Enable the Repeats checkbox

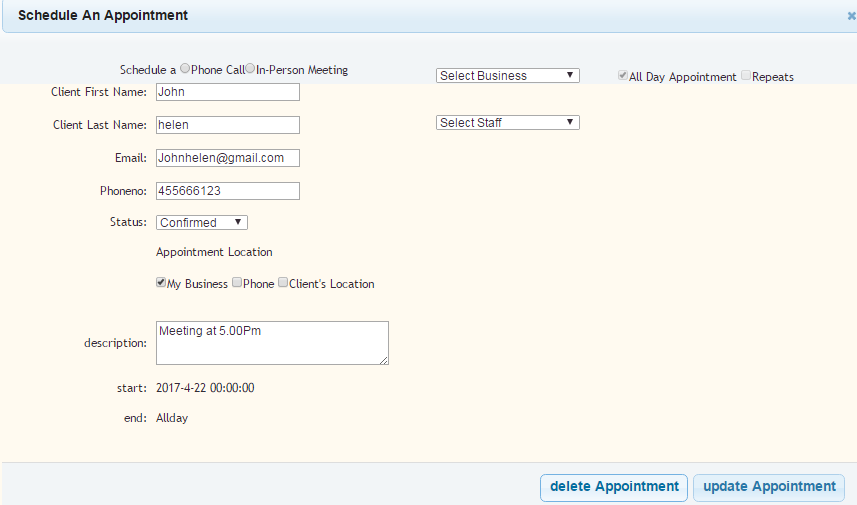[x=746, y=75]
